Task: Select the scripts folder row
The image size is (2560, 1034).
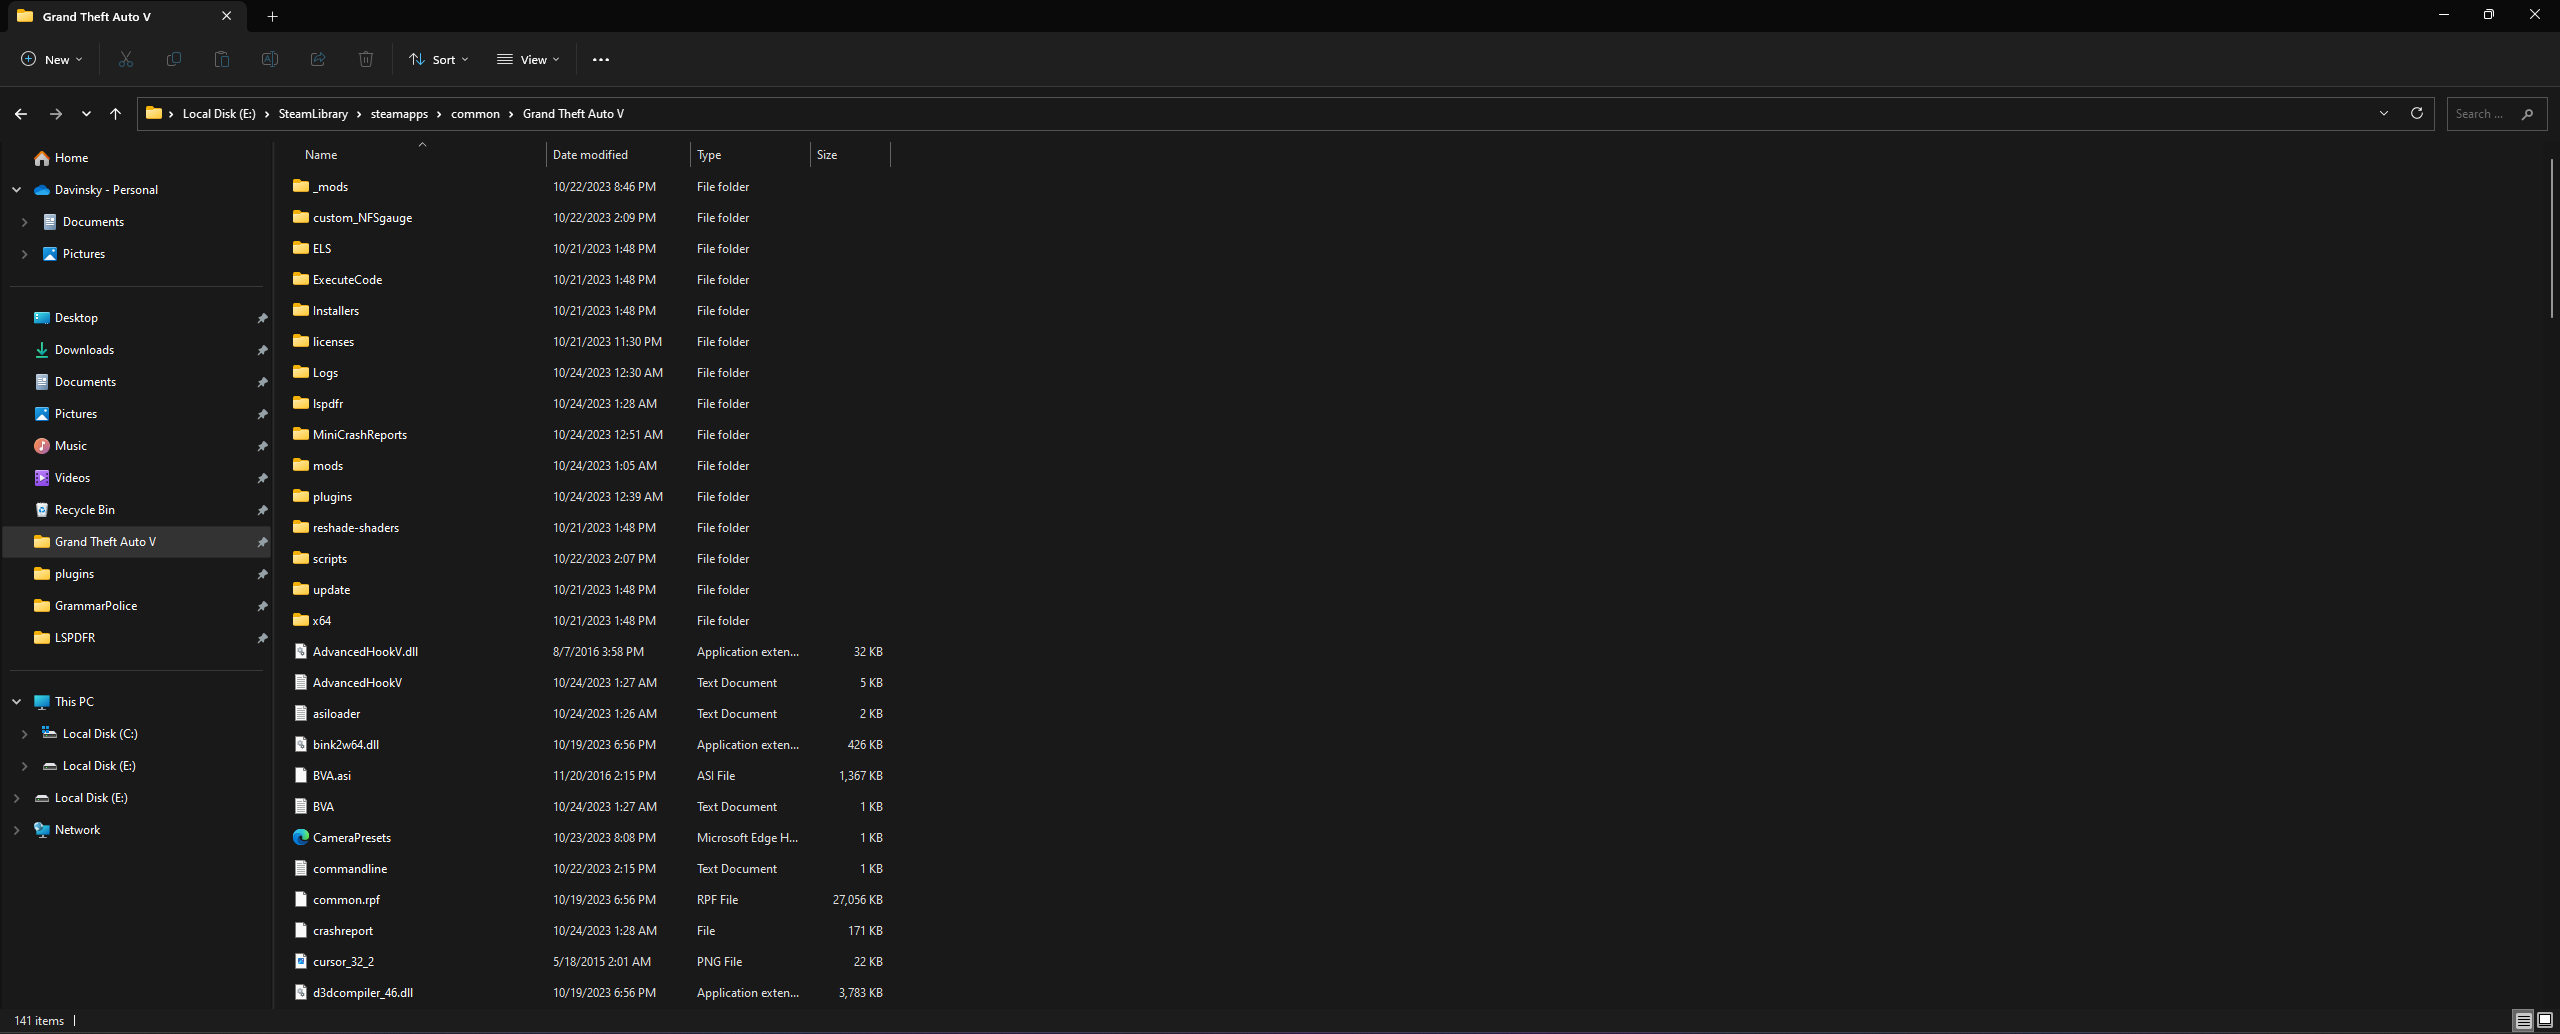Action: coord(588,559)
